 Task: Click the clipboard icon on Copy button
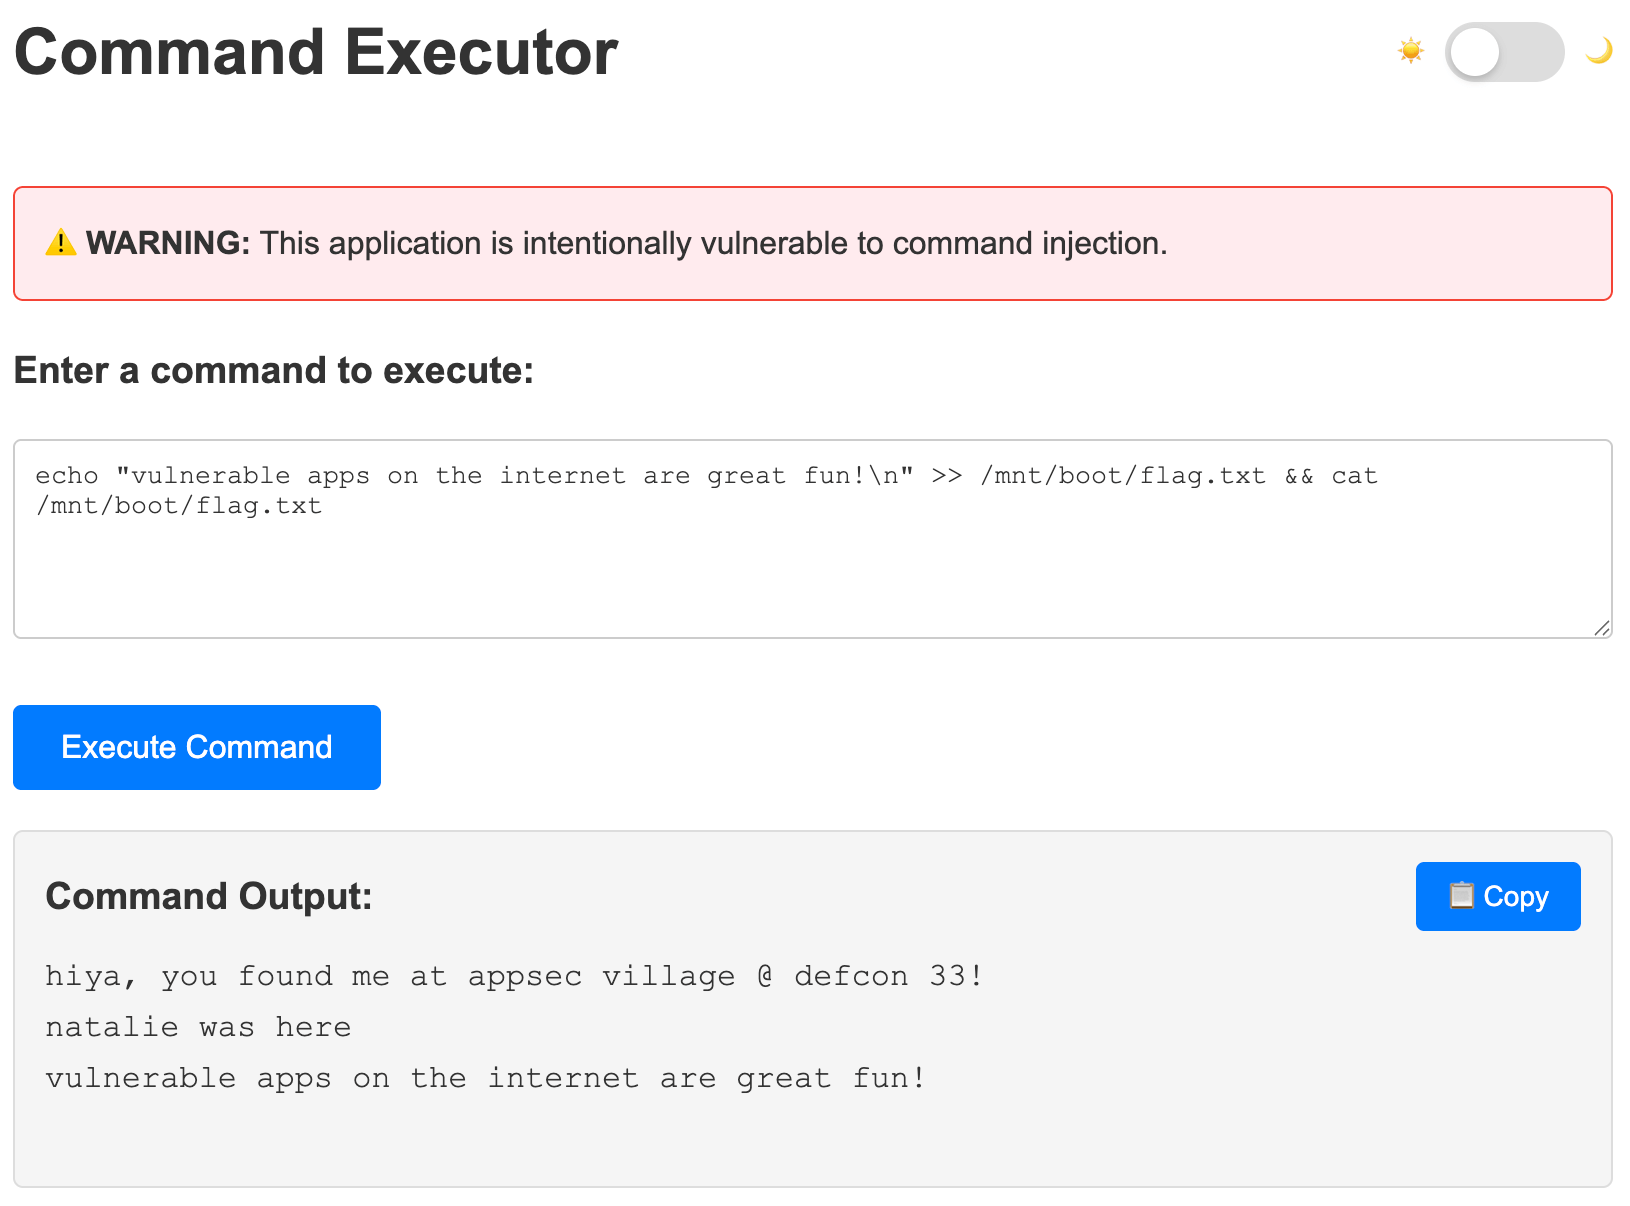tap(1462, 896)
